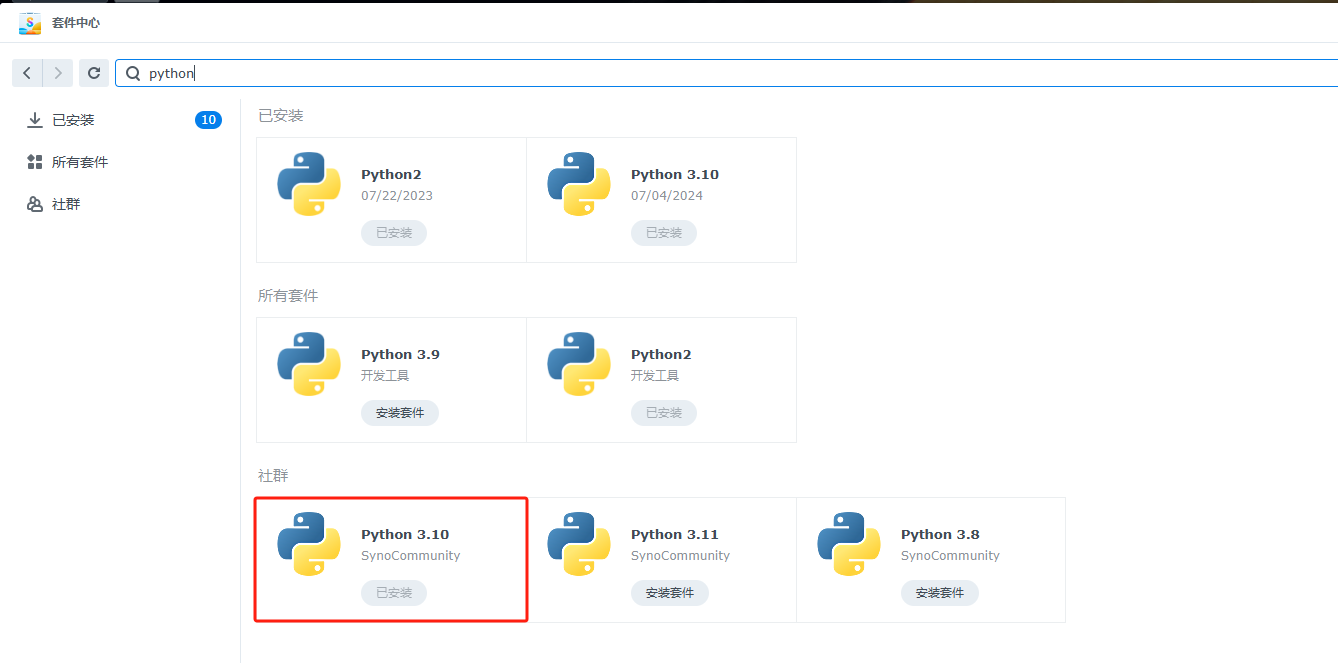This screenshot has height=663, width=1338.
Task: Click 07/22/2023 date under Python2
Action: 397,196
